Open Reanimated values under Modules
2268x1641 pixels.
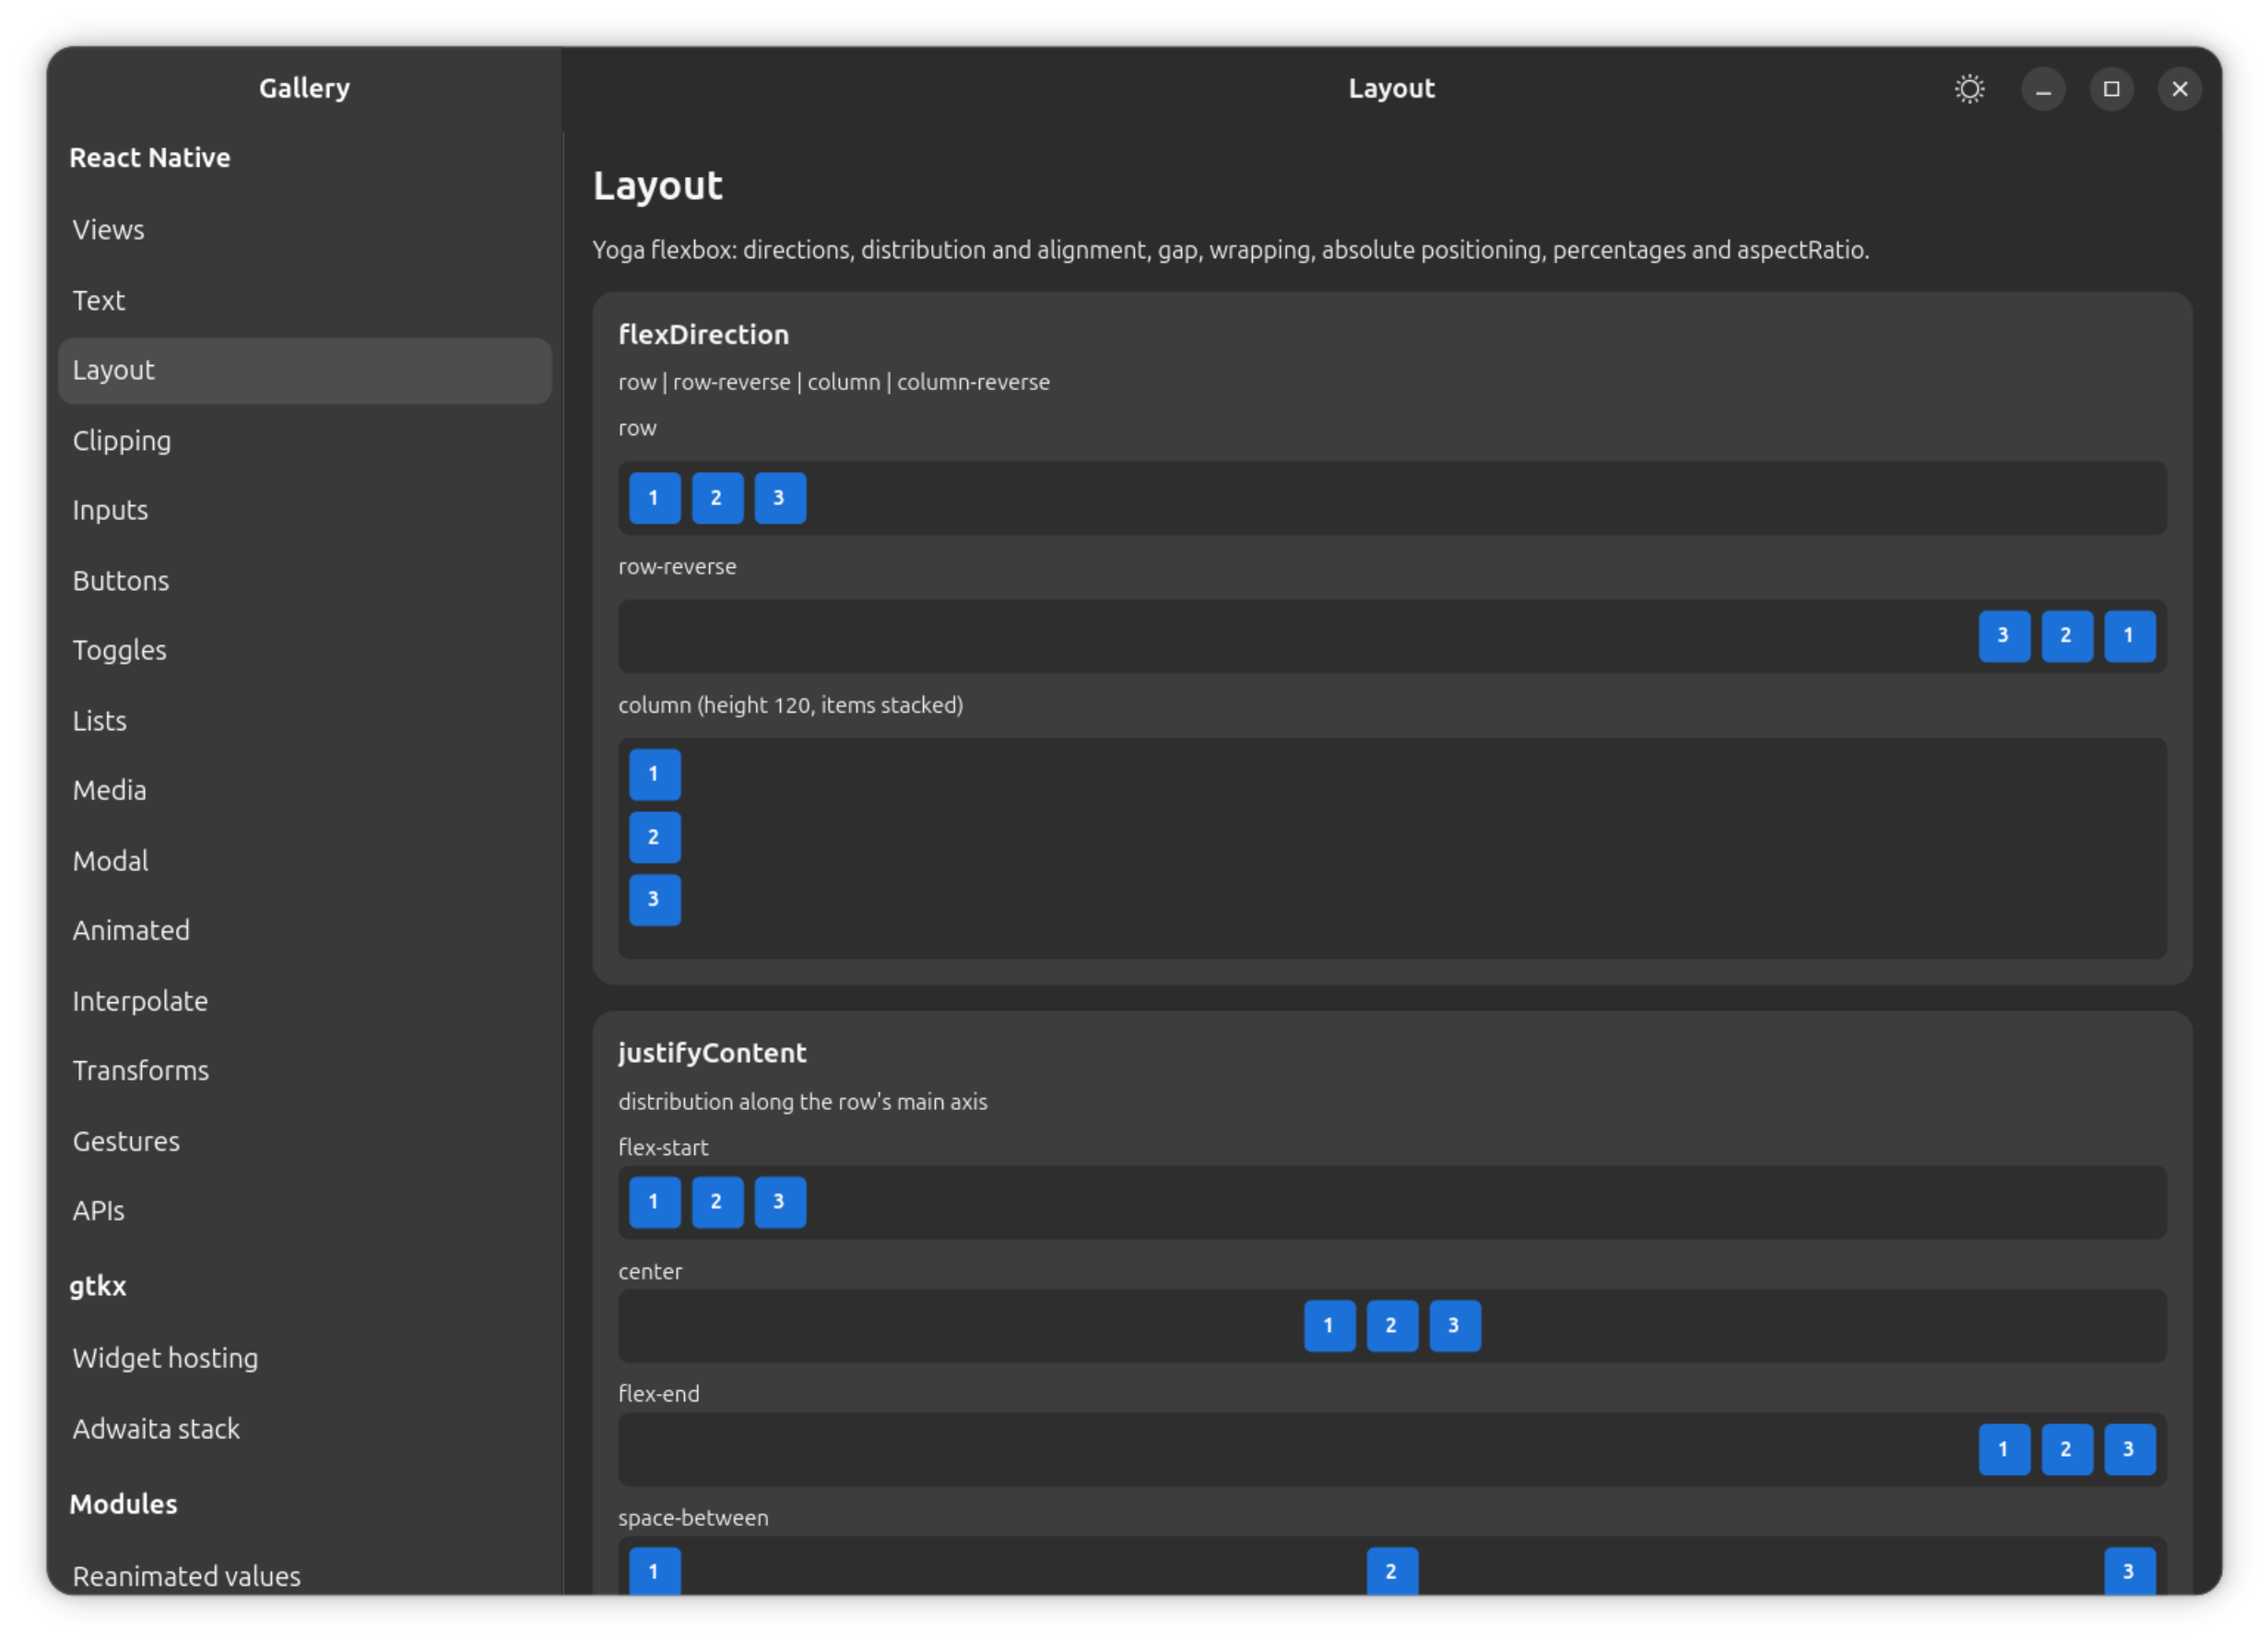(305, 1575)
